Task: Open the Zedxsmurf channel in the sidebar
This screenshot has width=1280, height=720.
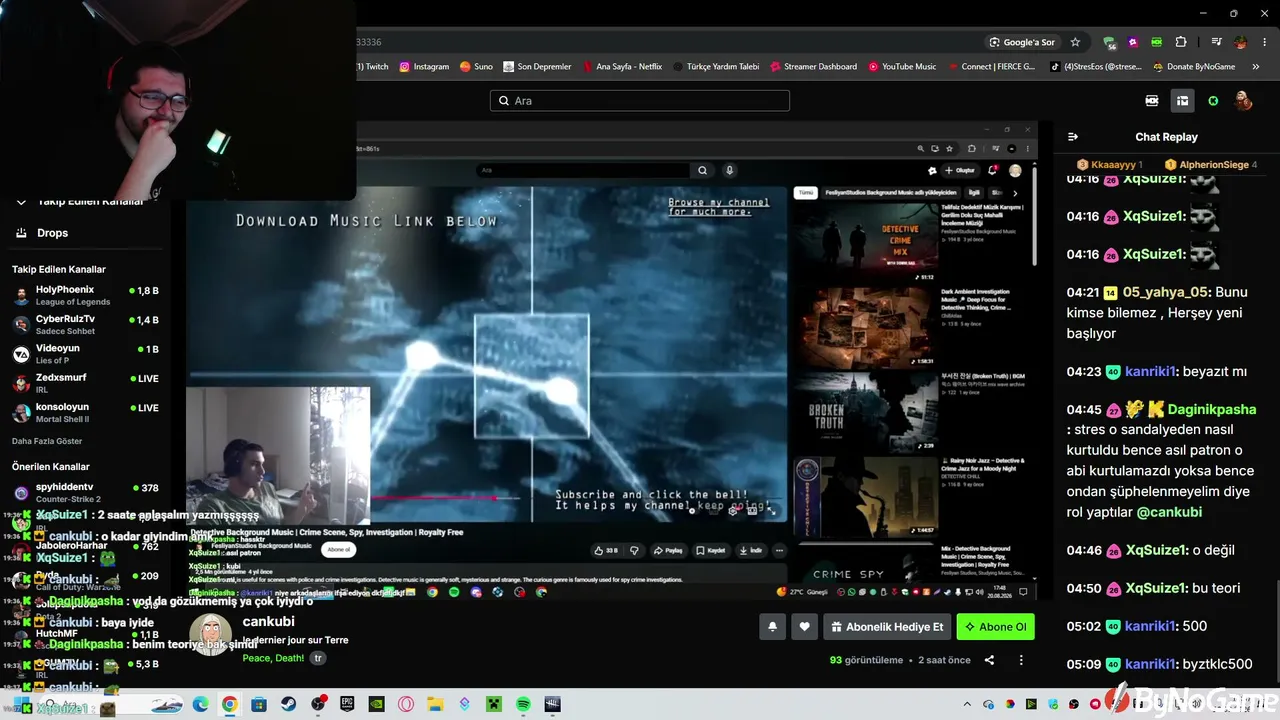Action: click(x=86, y=383)
